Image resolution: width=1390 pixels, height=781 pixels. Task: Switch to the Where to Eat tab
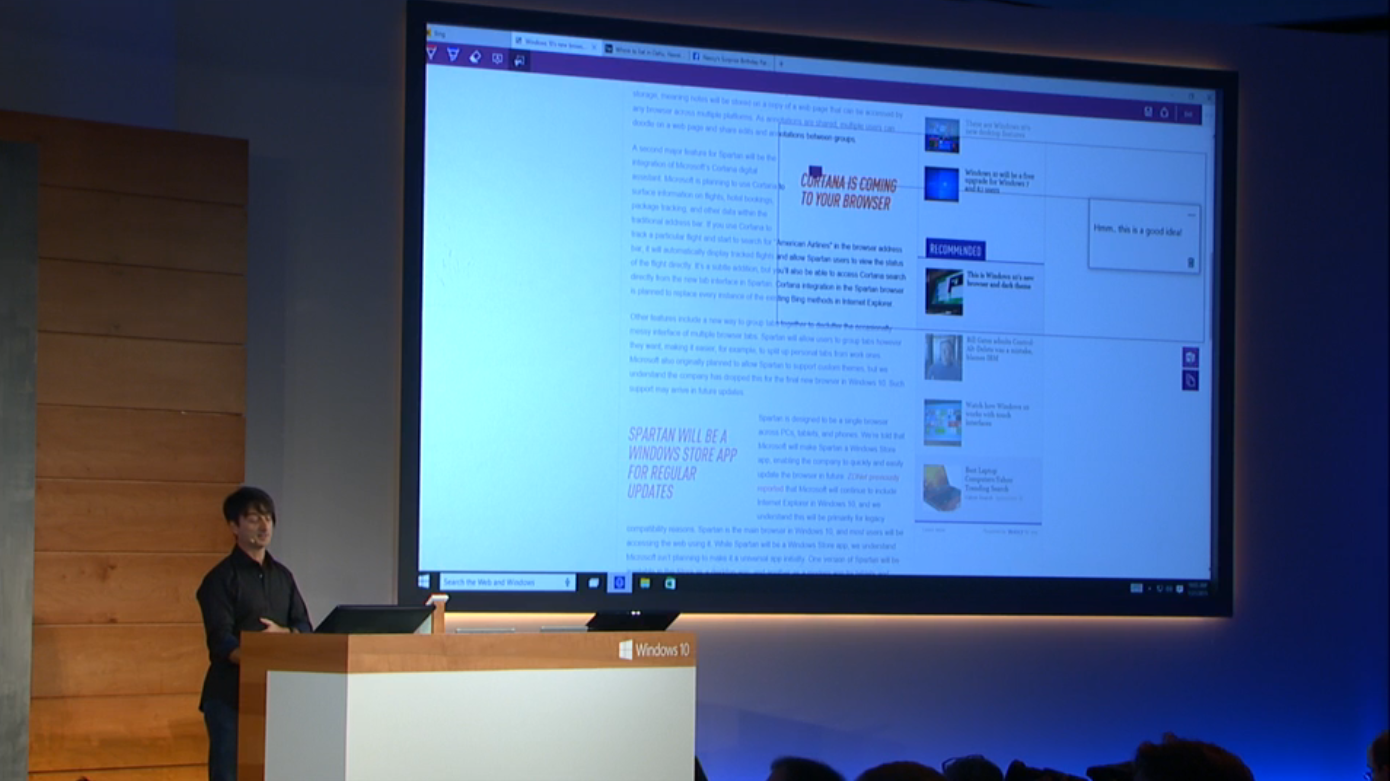pos(644,50)
